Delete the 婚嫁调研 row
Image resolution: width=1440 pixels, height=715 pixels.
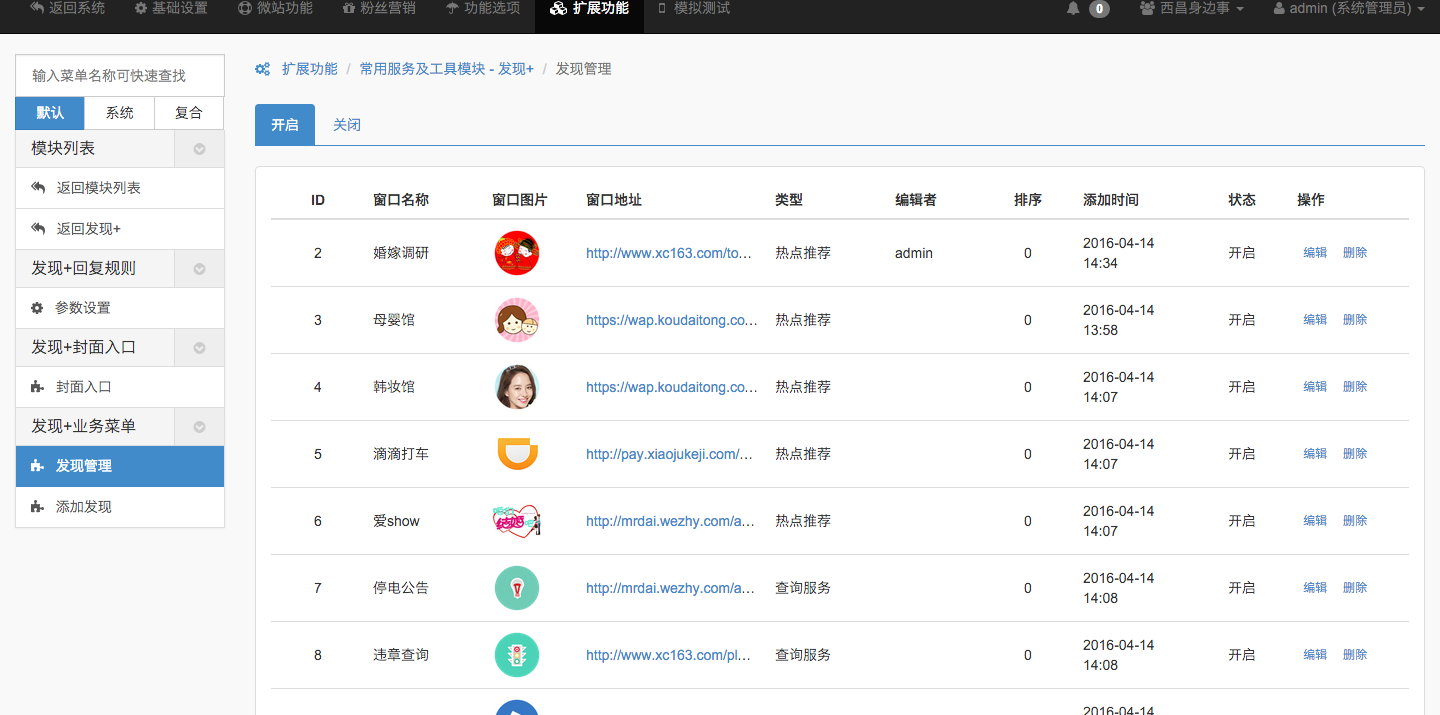(x=1355, y=253)
